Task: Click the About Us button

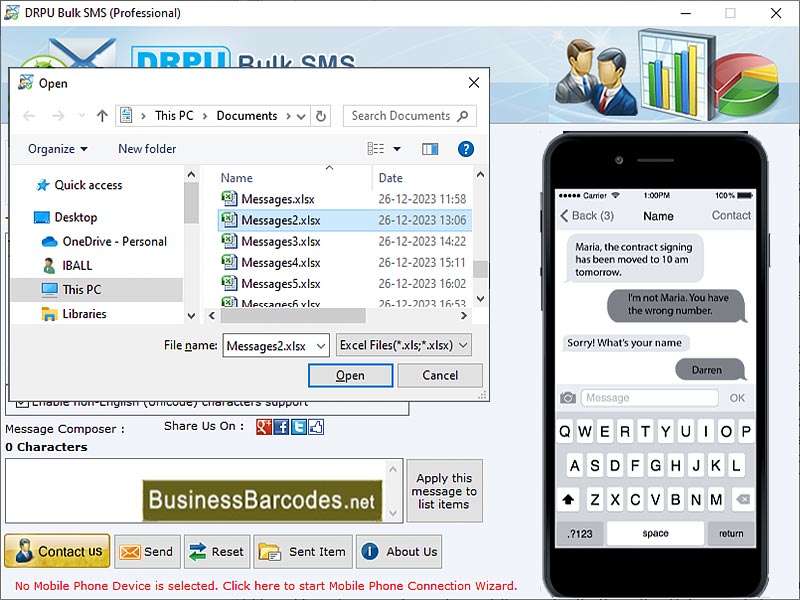Action: tap(399, 552)
